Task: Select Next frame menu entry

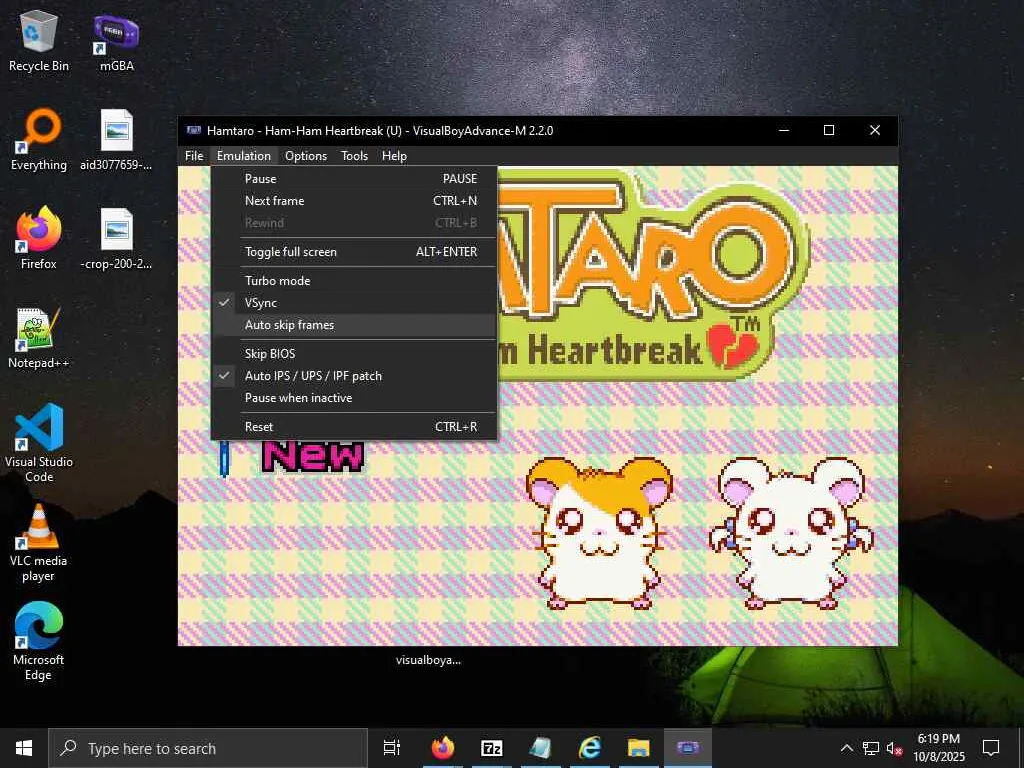Action: point(353,200)
